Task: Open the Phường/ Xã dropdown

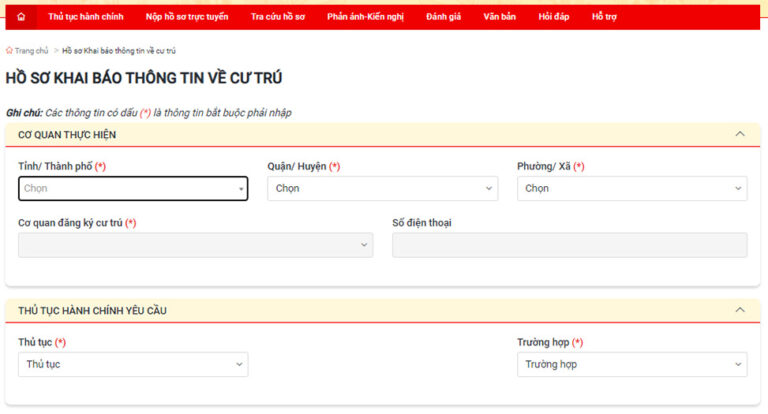Action: [631, 188]
